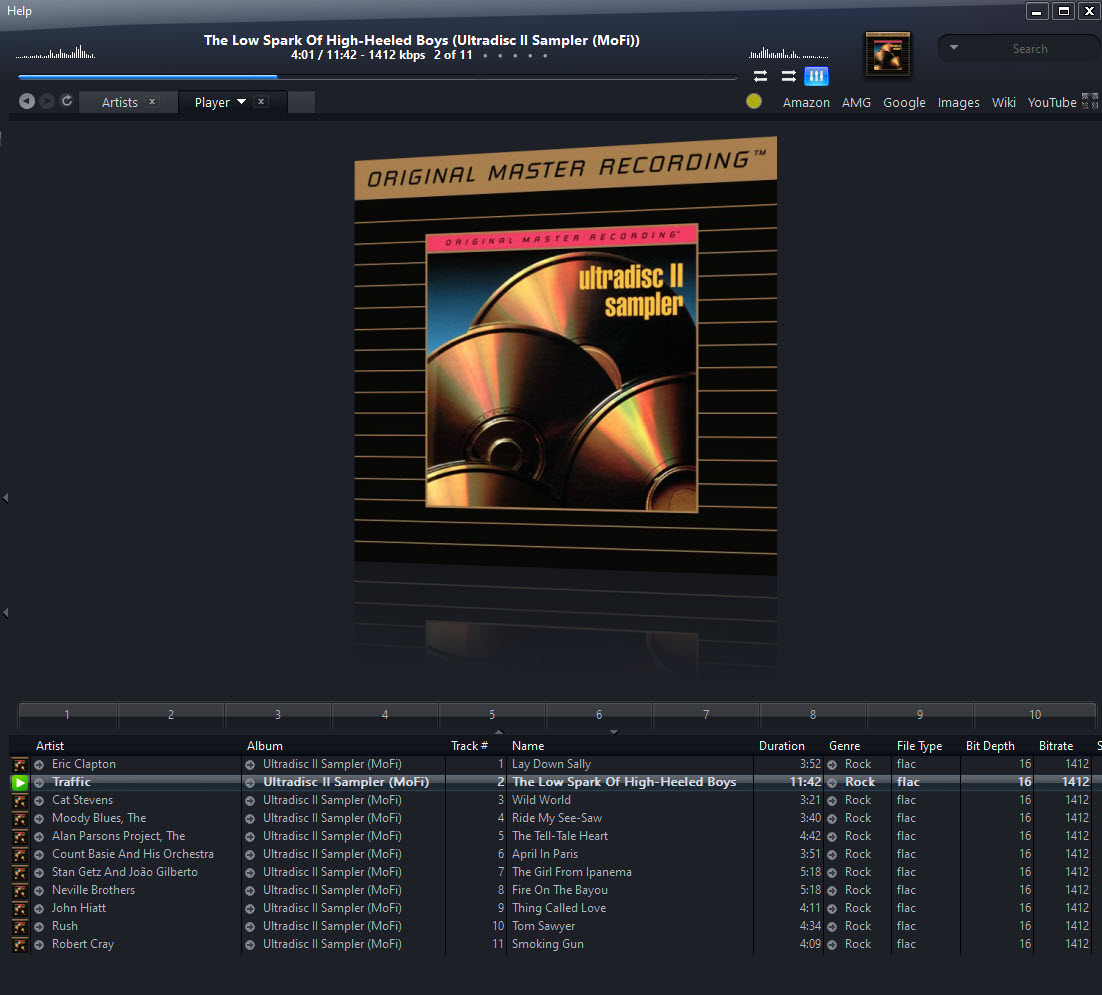Open the Amazon link
The width and height of the screenshot is (1102, 995).
pyautogui.click(x=806, y=102)
